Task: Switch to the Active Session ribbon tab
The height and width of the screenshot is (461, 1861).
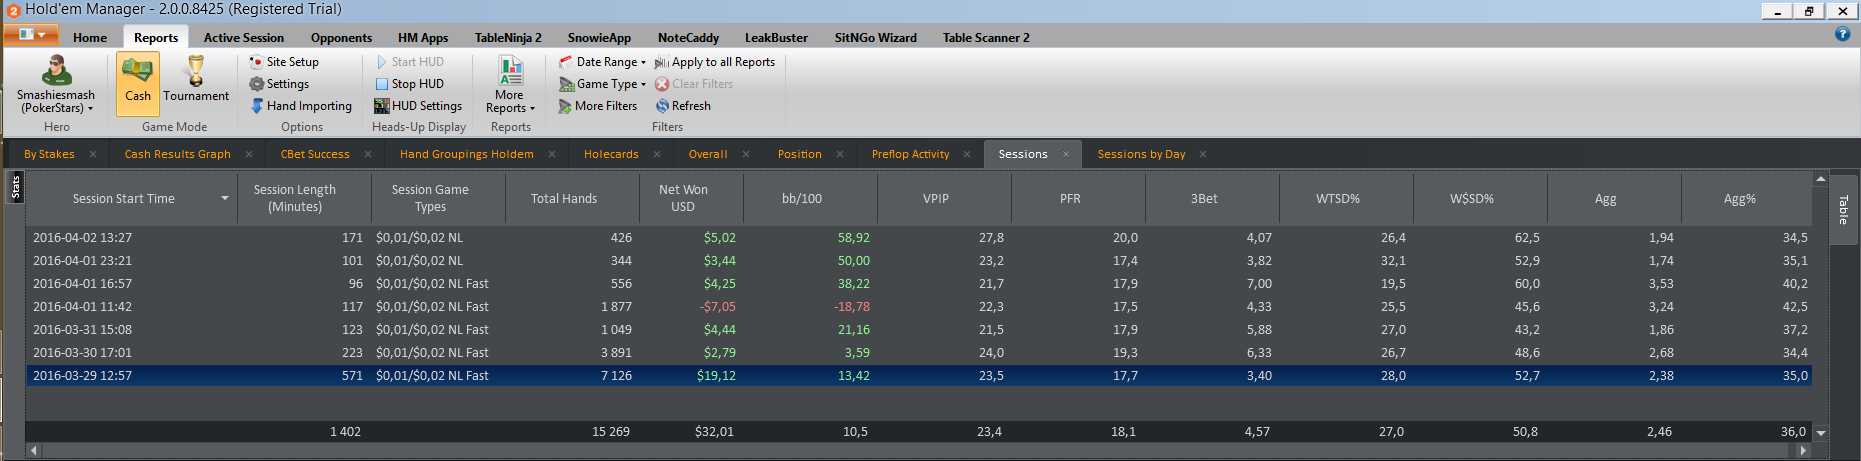Action: point(244,38)
